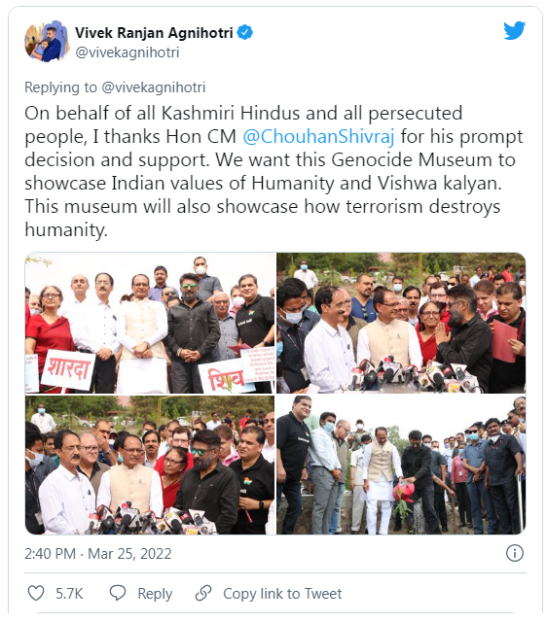The image size is (547, 622).
Task: Select 'Copy link to Tweet'
Action: (x=282, y=593)
